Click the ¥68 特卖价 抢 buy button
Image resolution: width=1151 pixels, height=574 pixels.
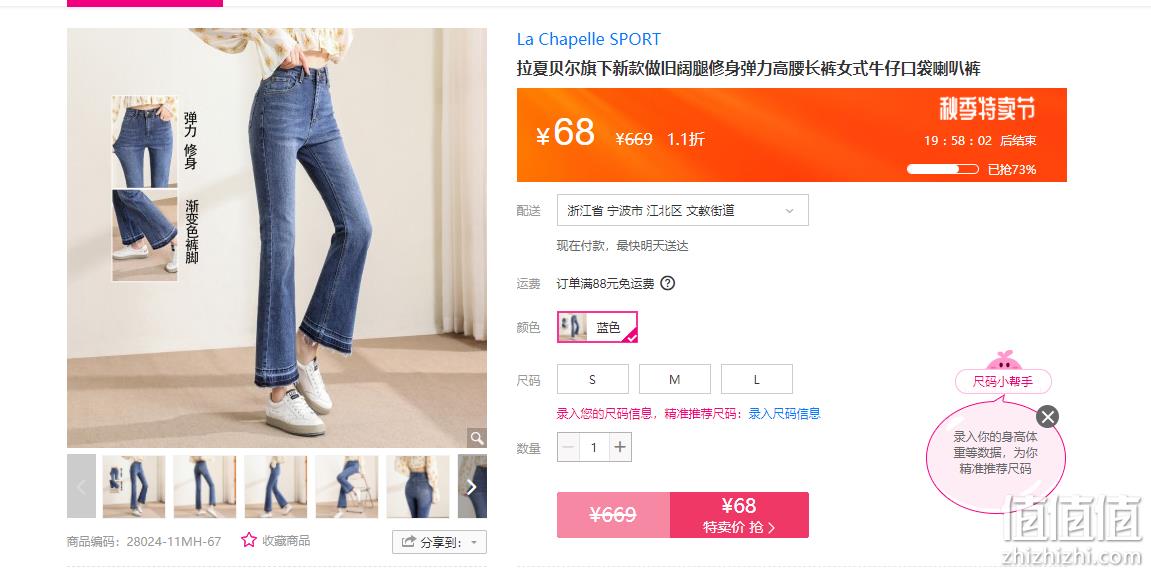(739, 515)
